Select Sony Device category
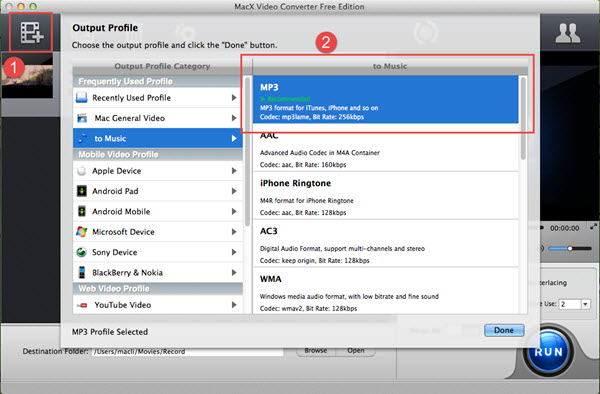The width and height of the screenshot is (600, 394). click(158, 252)
